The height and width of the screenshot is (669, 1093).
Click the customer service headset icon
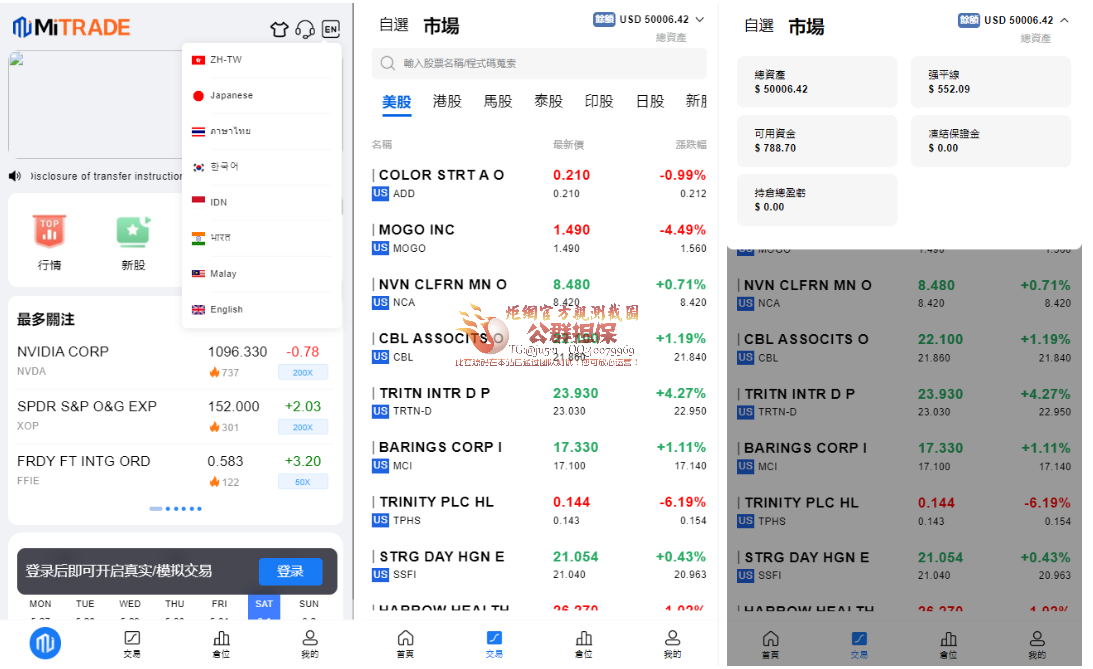click(x=305, y=29)
